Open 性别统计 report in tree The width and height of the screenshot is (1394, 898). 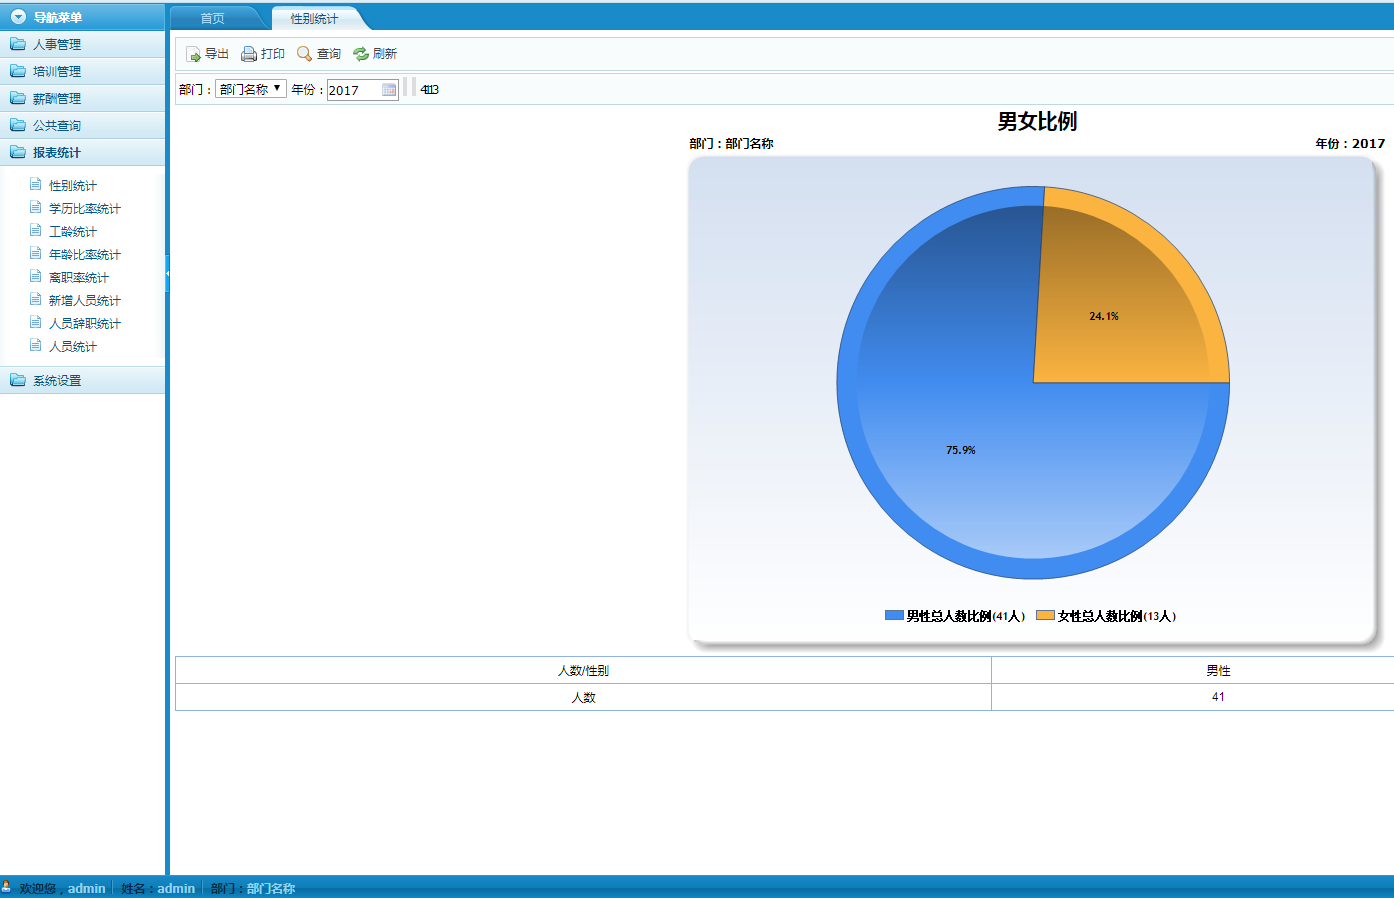click(x=73, y=186)
